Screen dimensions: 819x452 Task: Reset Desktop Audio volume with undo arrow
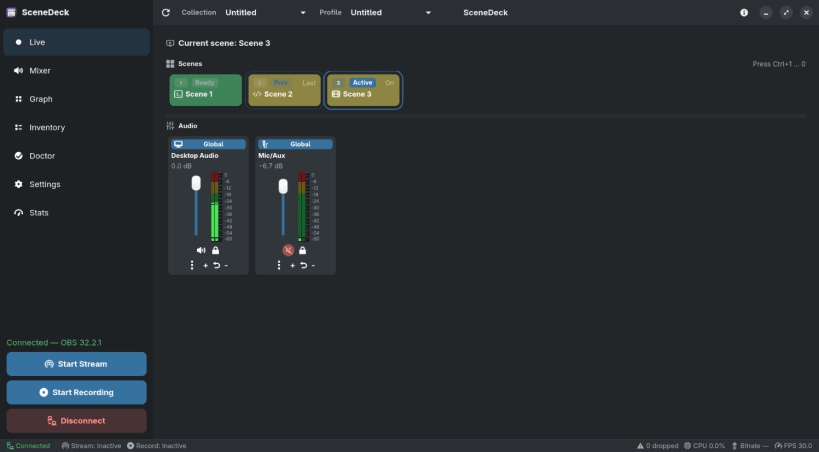(x=216, y=265)
